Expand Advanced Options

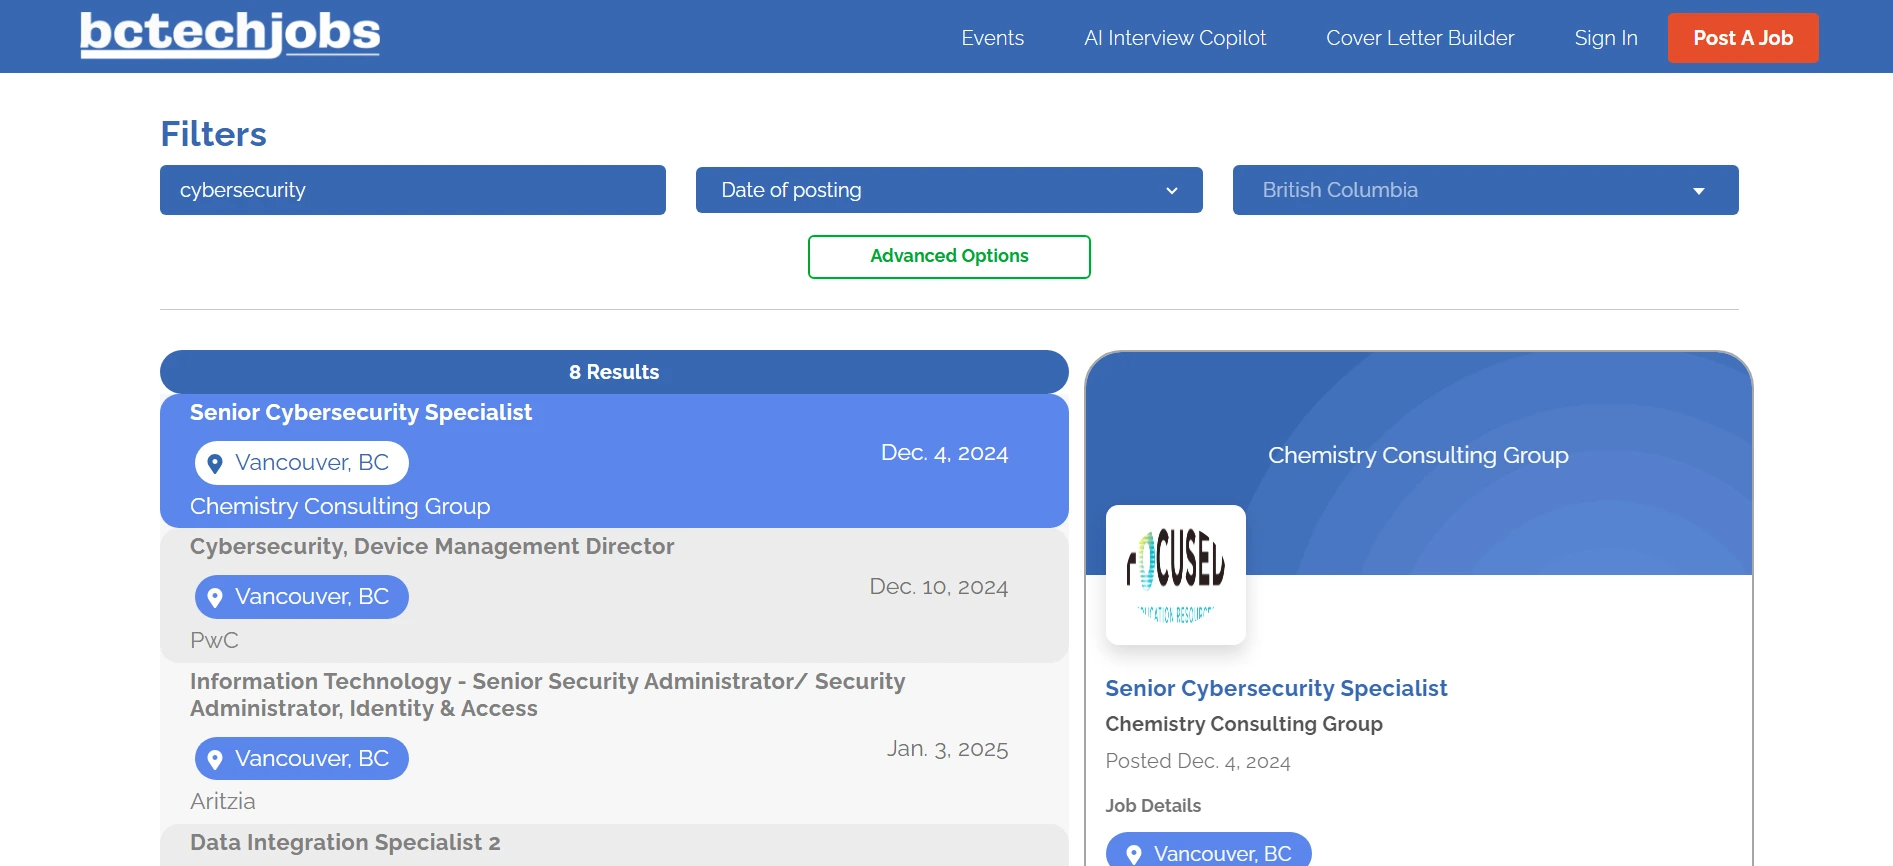pos(949,256)
